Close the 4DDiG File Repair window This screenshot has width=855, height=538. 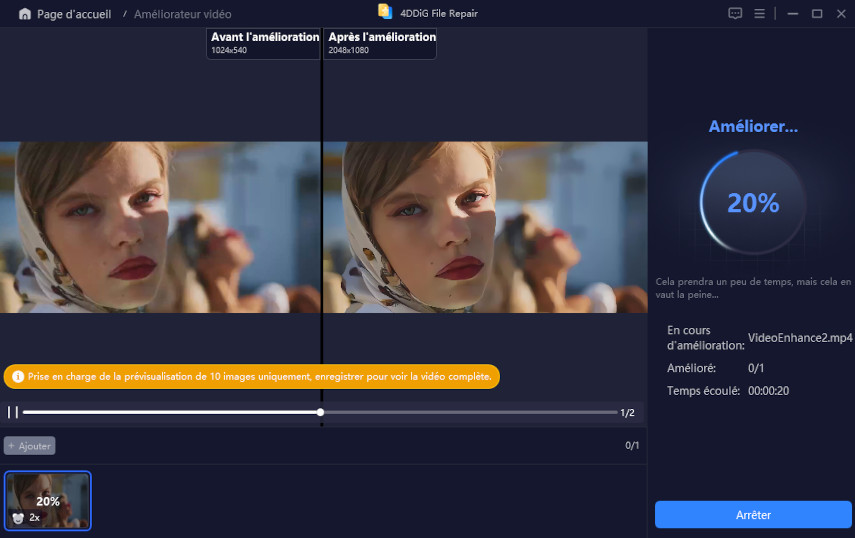[840, 14]
